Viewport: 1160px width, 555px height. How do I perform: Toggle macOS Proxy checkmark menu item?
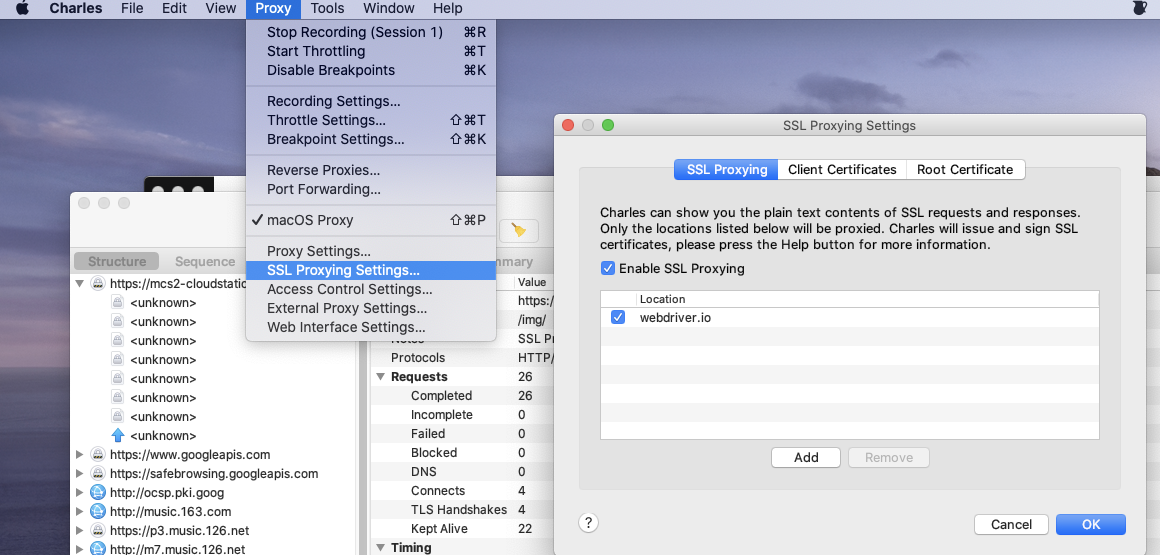(371, 220)
